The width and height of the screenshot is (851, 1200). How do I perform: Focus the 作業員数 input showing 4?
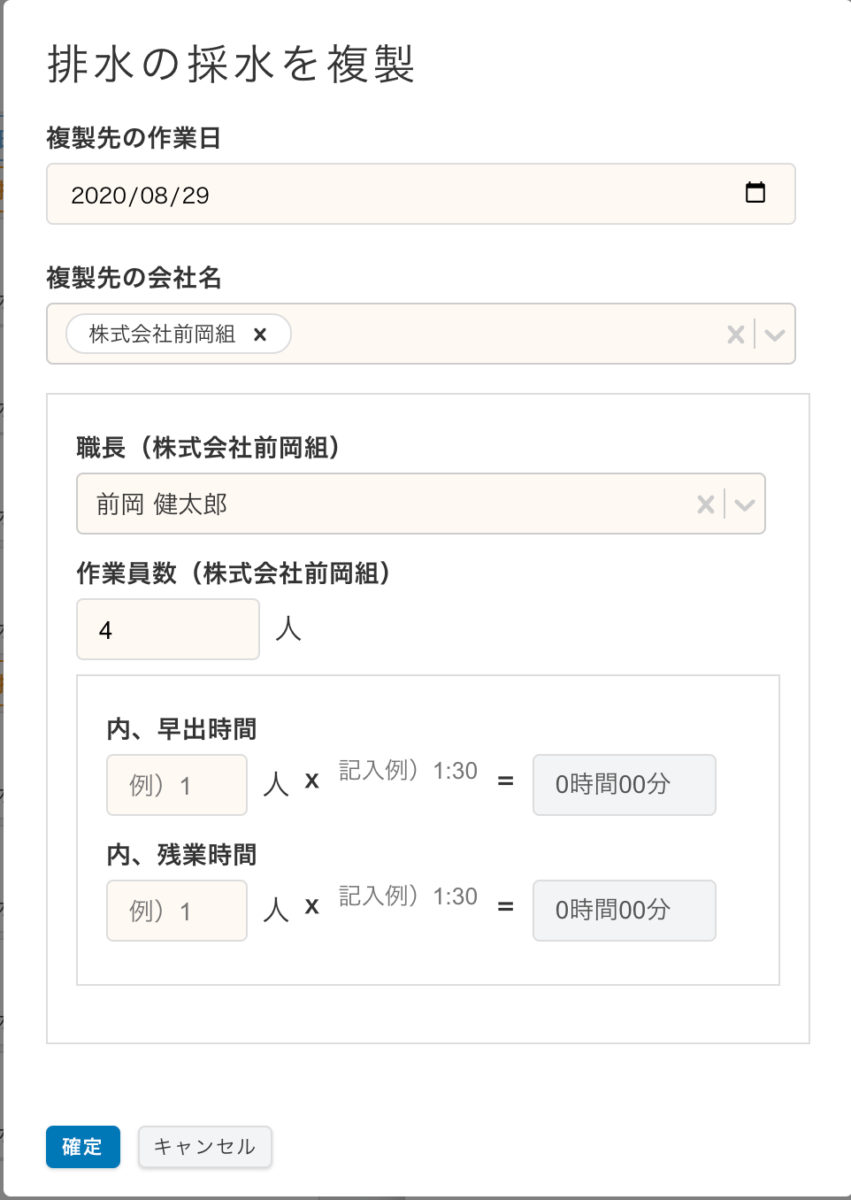pos(168,630)
